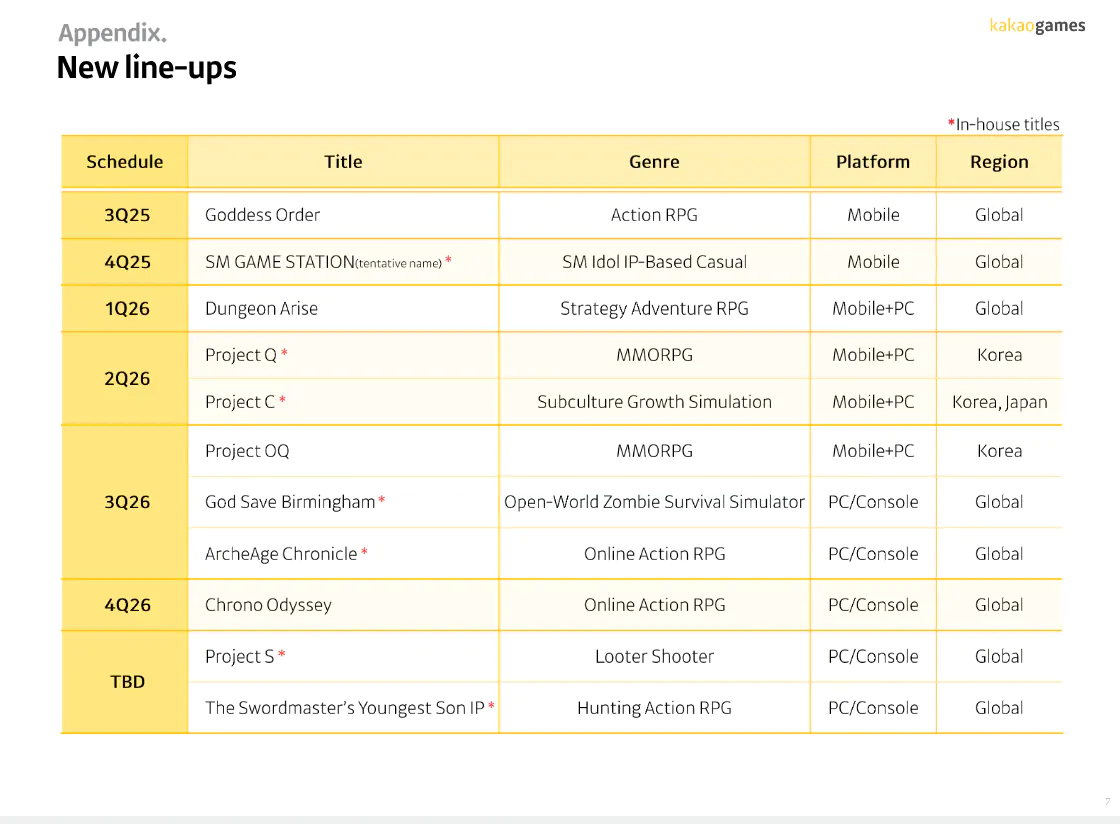Click 'Global' region in Project S row
The image size is (1120, 824).
(x=999, y=656)
